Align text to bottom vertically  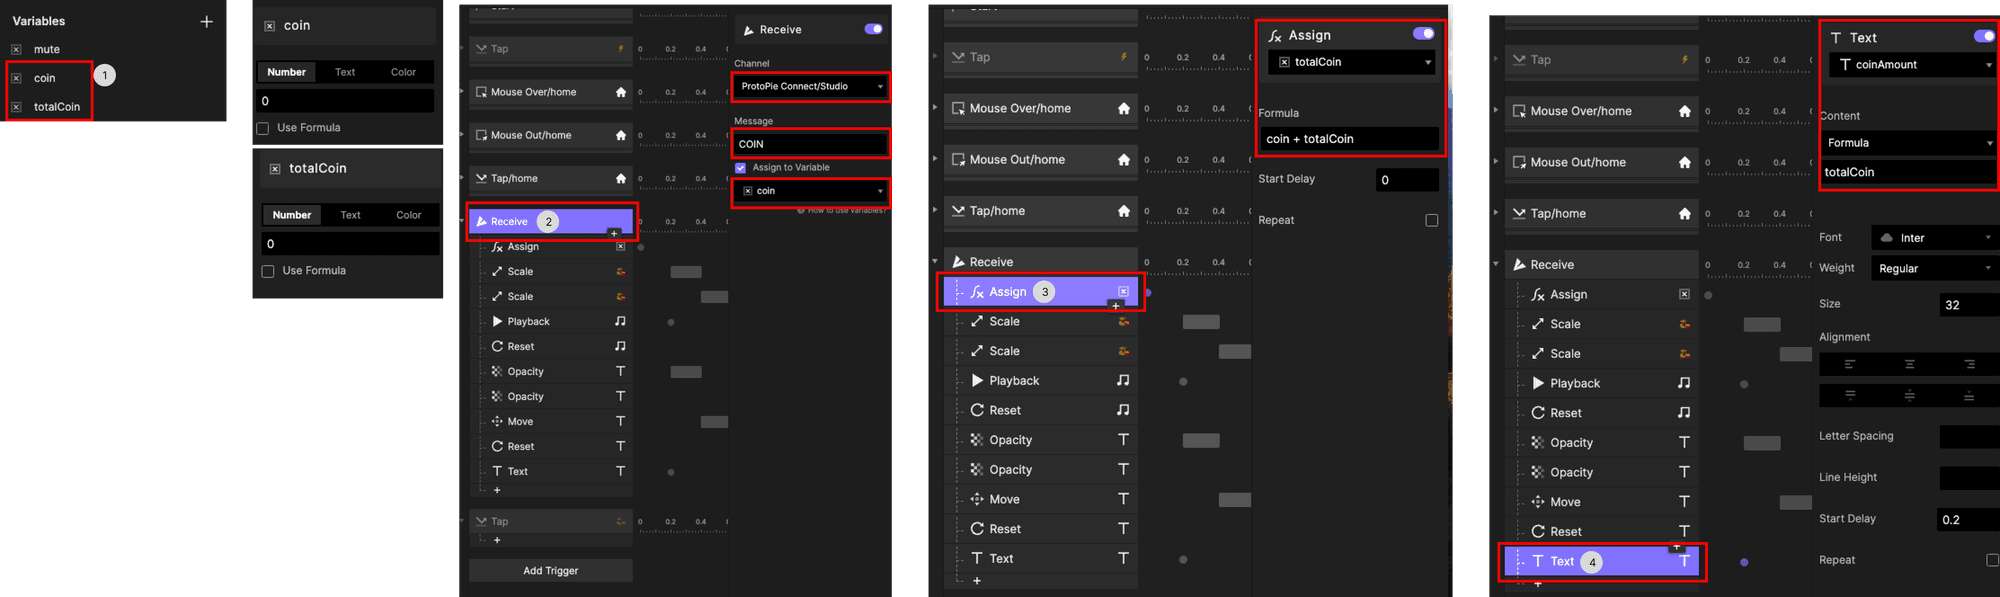1969,396
